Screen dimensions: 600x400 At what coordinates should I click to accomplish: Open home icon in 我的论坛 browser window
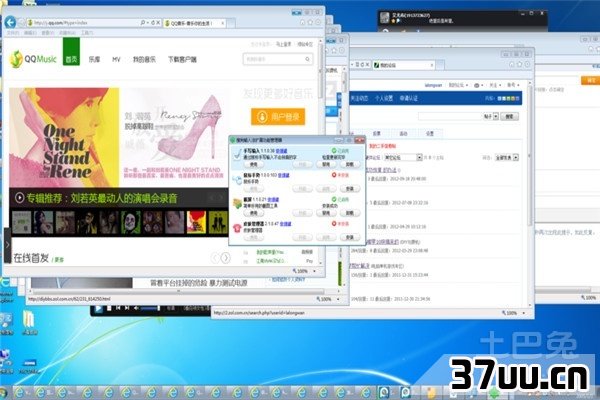(512, 64)
